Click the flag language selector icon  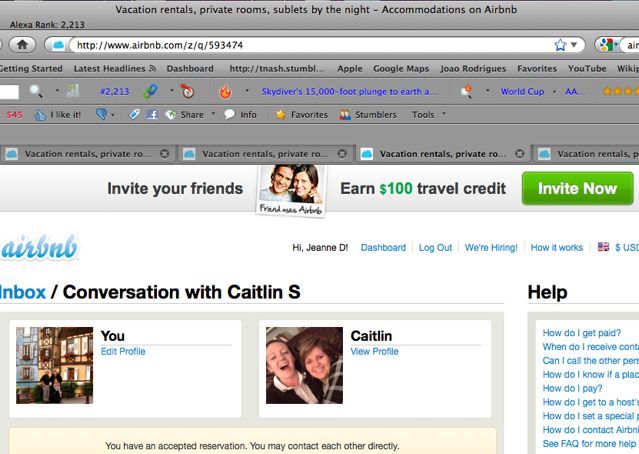pos(604,247)
